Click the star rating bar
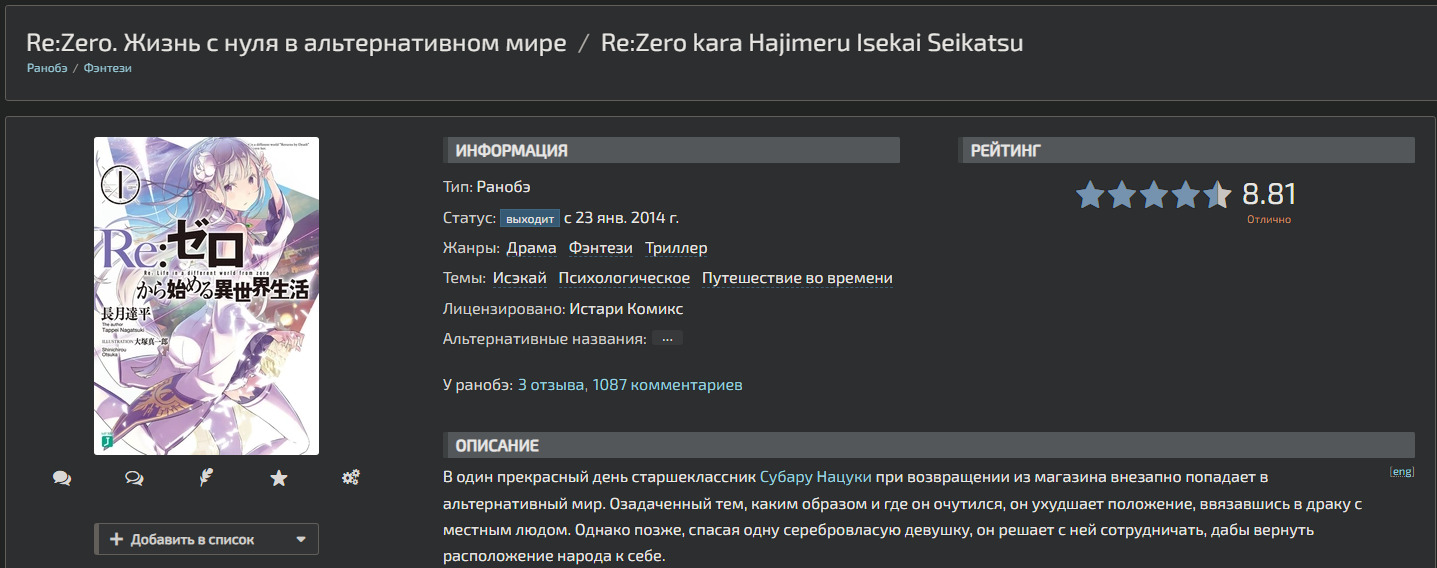1437x568 pixels. [x=1153, y=194]
